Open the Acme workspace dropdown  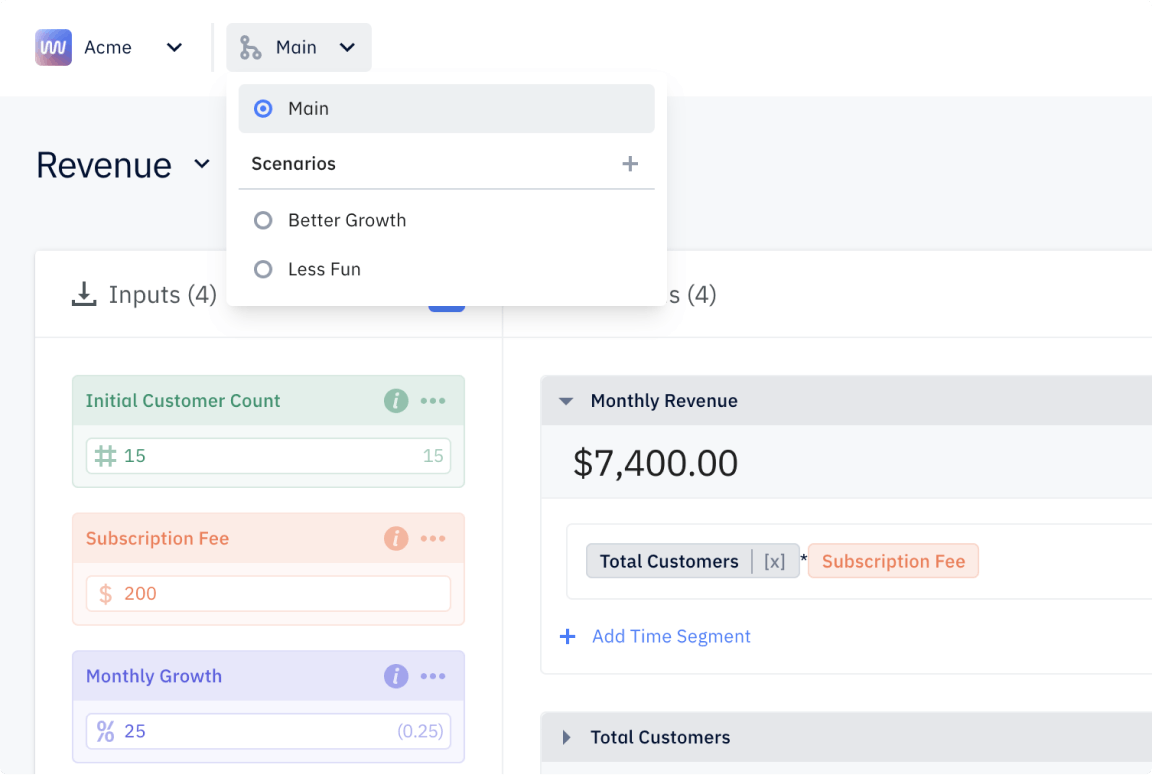click(174, 47)
